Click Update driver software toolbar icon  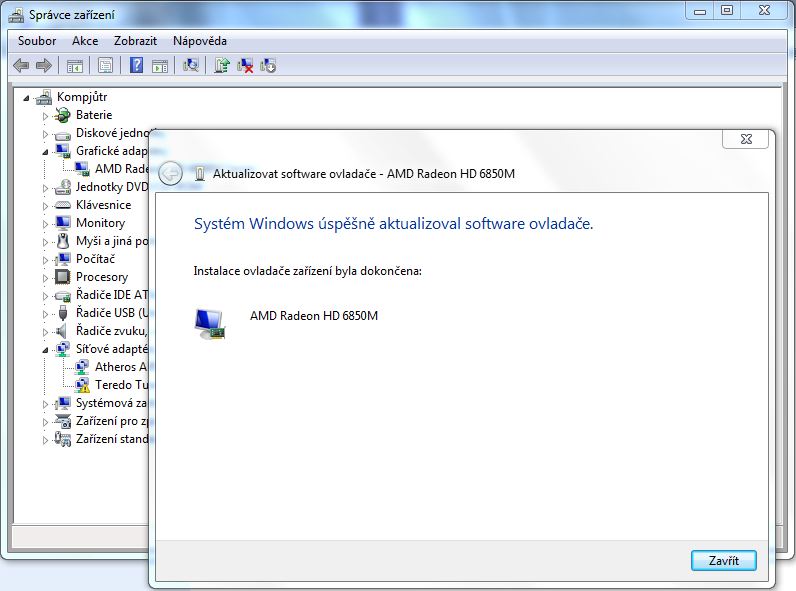click(222, 66)
